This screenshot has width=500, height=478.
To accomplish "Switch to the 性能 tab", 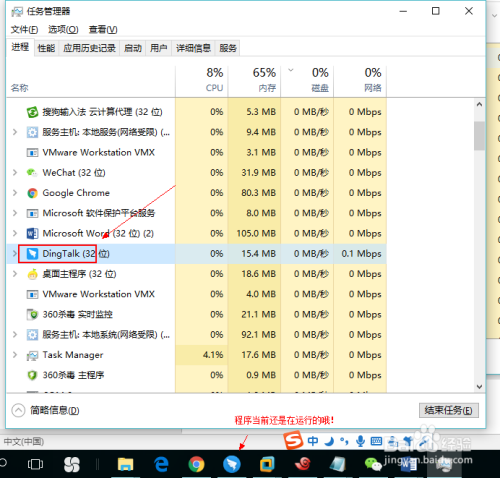I will pyautogui.click(x=46, y=49).
